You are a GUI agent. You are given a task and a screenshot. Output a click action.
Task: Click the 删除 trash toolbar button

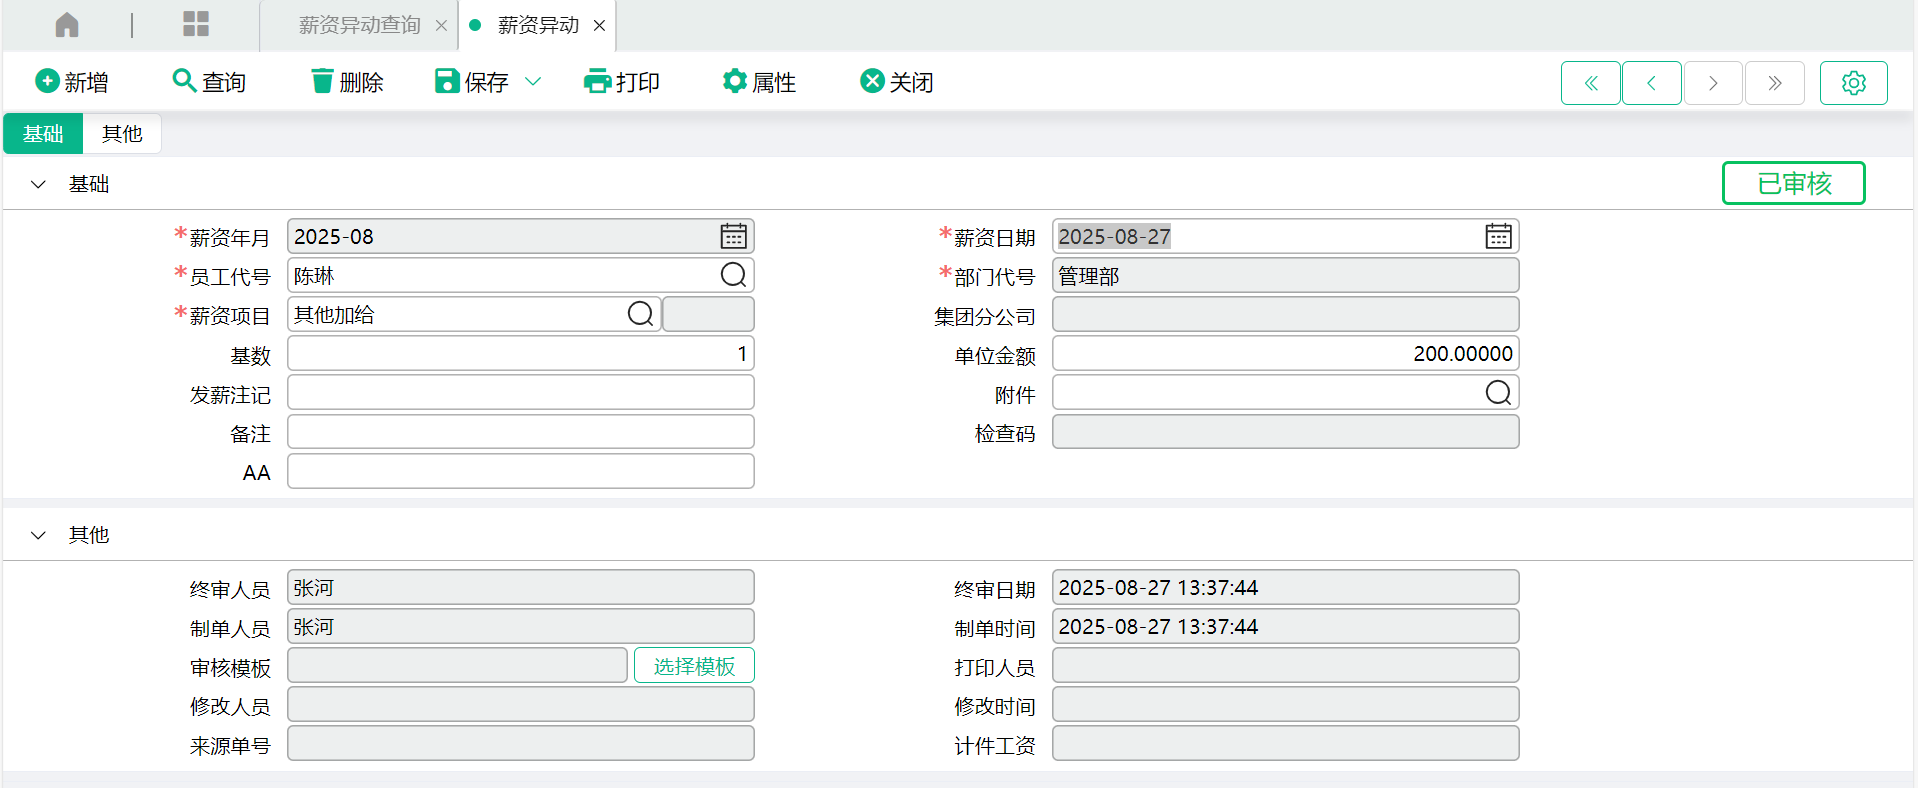(x=347, y=82)
